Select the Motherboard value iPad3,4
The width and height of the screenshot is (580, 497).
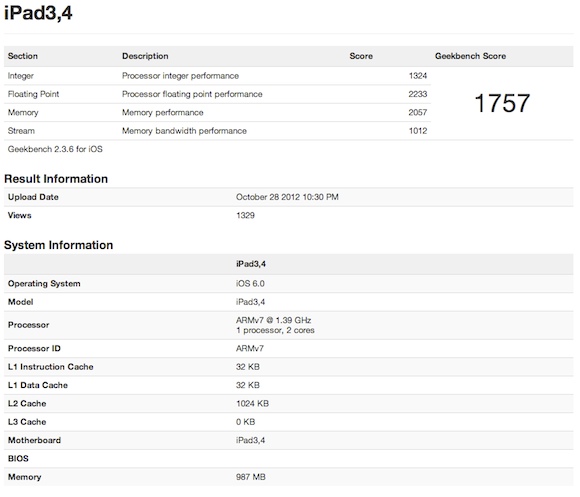pos(250,440)
